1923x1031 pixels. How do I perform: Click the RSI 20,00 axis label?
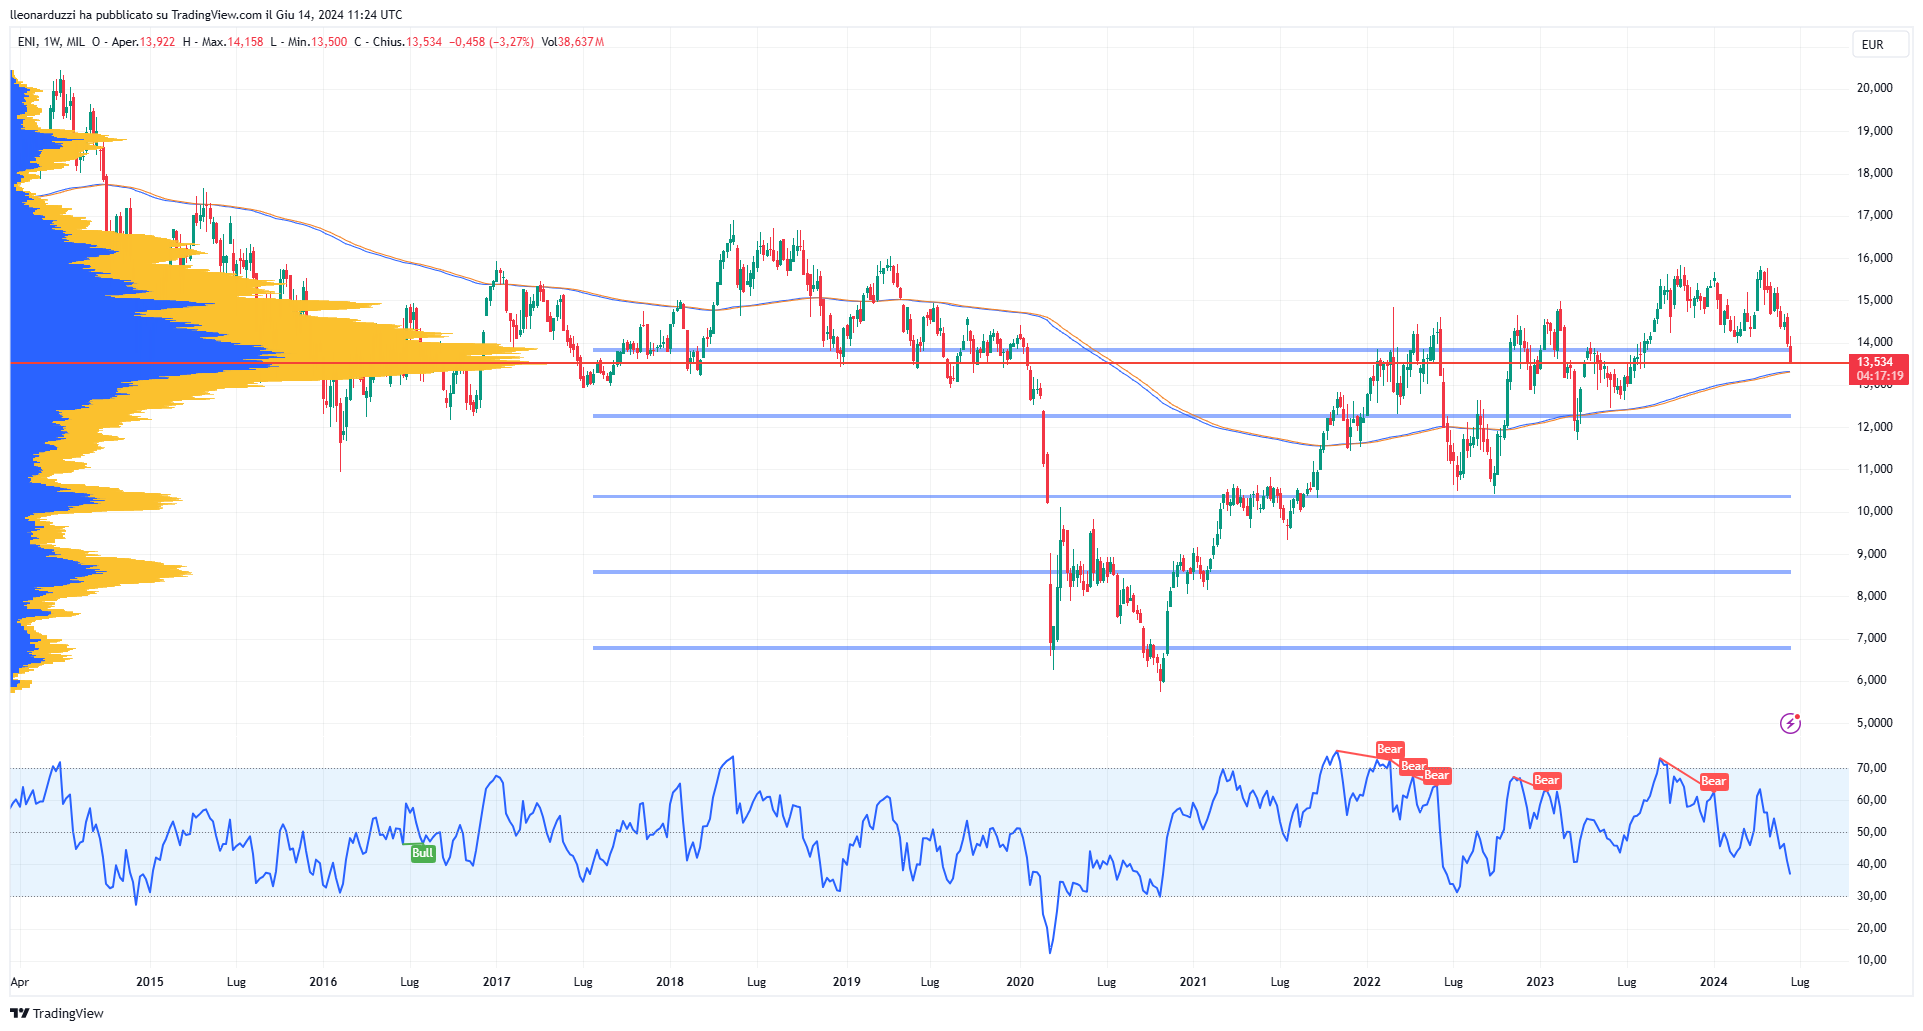(x=1872, y=928)
